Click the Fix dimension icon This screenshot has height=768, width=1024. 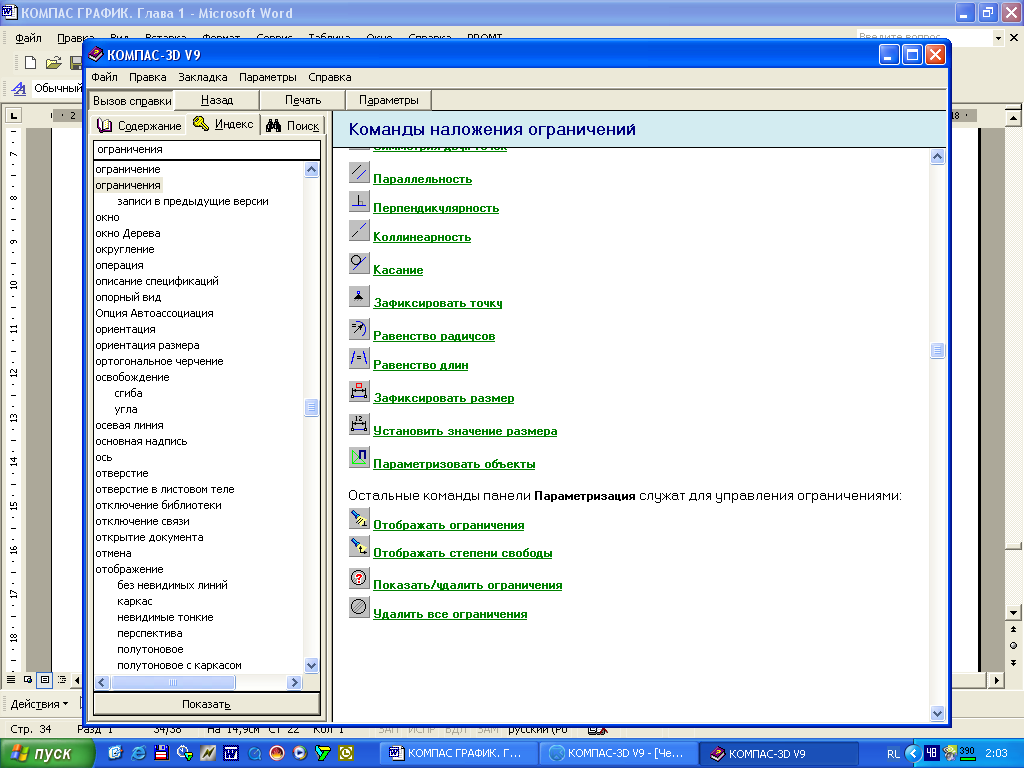coord(359,391)
